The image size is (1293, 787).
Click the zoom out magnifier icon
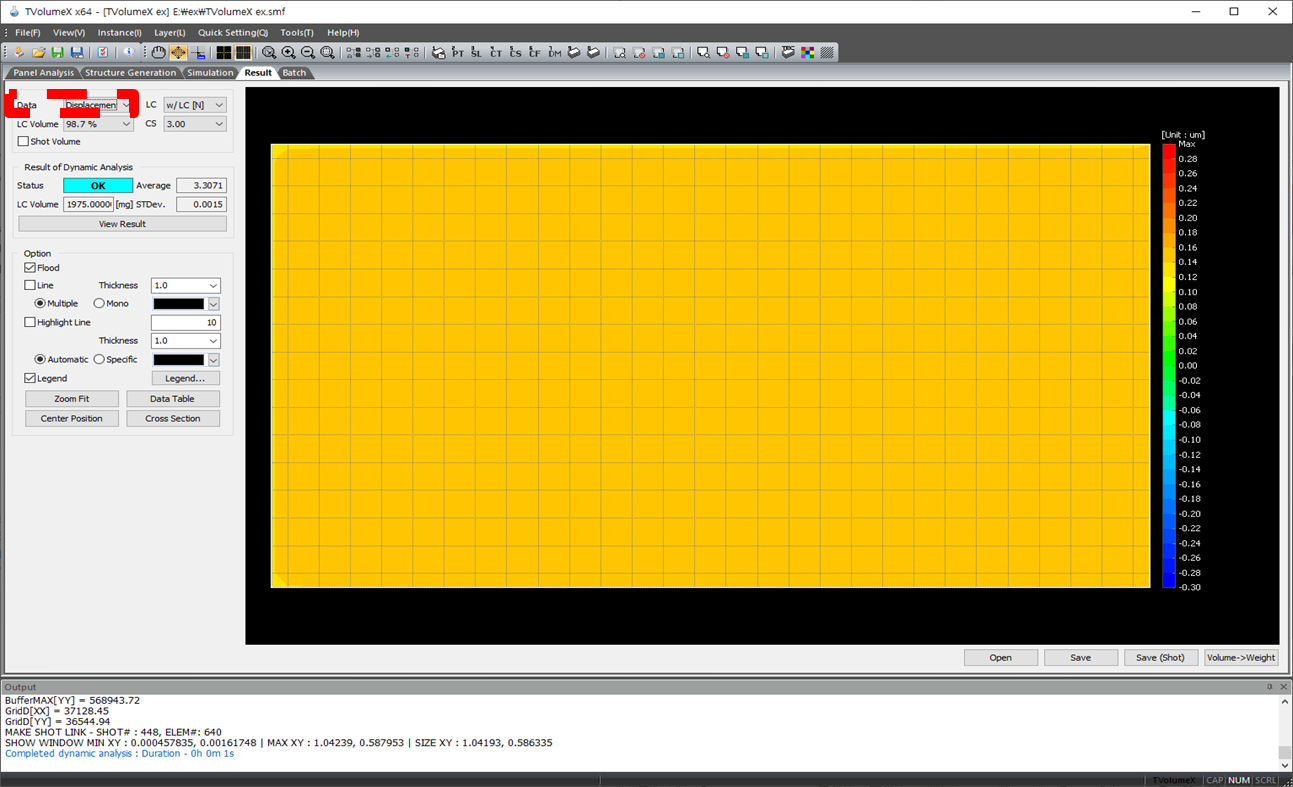307,52
